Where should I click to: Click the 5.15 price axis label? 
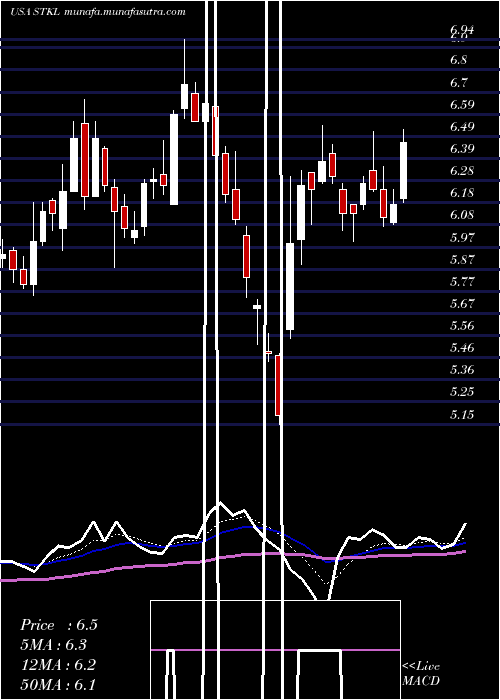pyautogui.click(x=462, y=415)
